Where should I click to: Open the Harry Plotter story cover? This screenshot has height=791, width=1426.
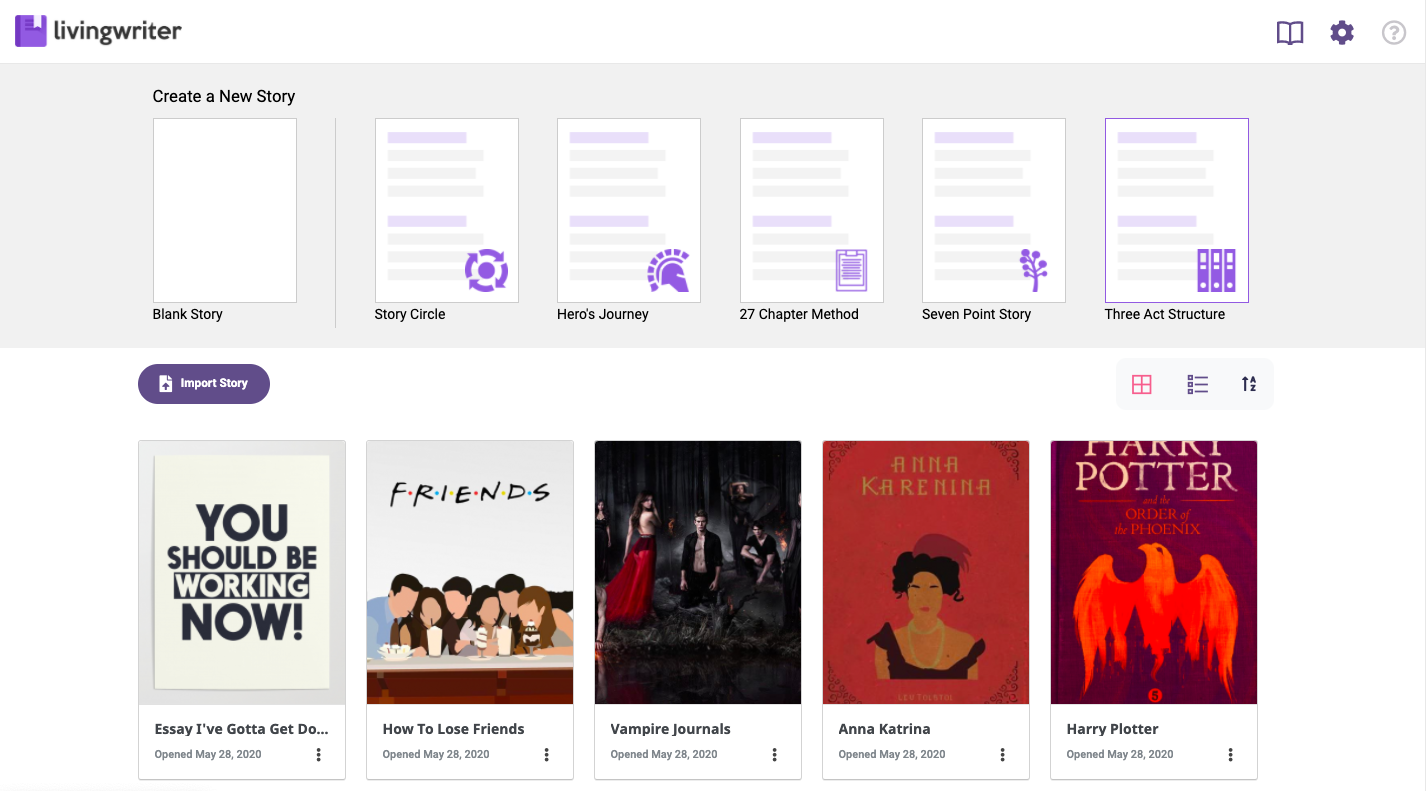tap(1154, 572)
